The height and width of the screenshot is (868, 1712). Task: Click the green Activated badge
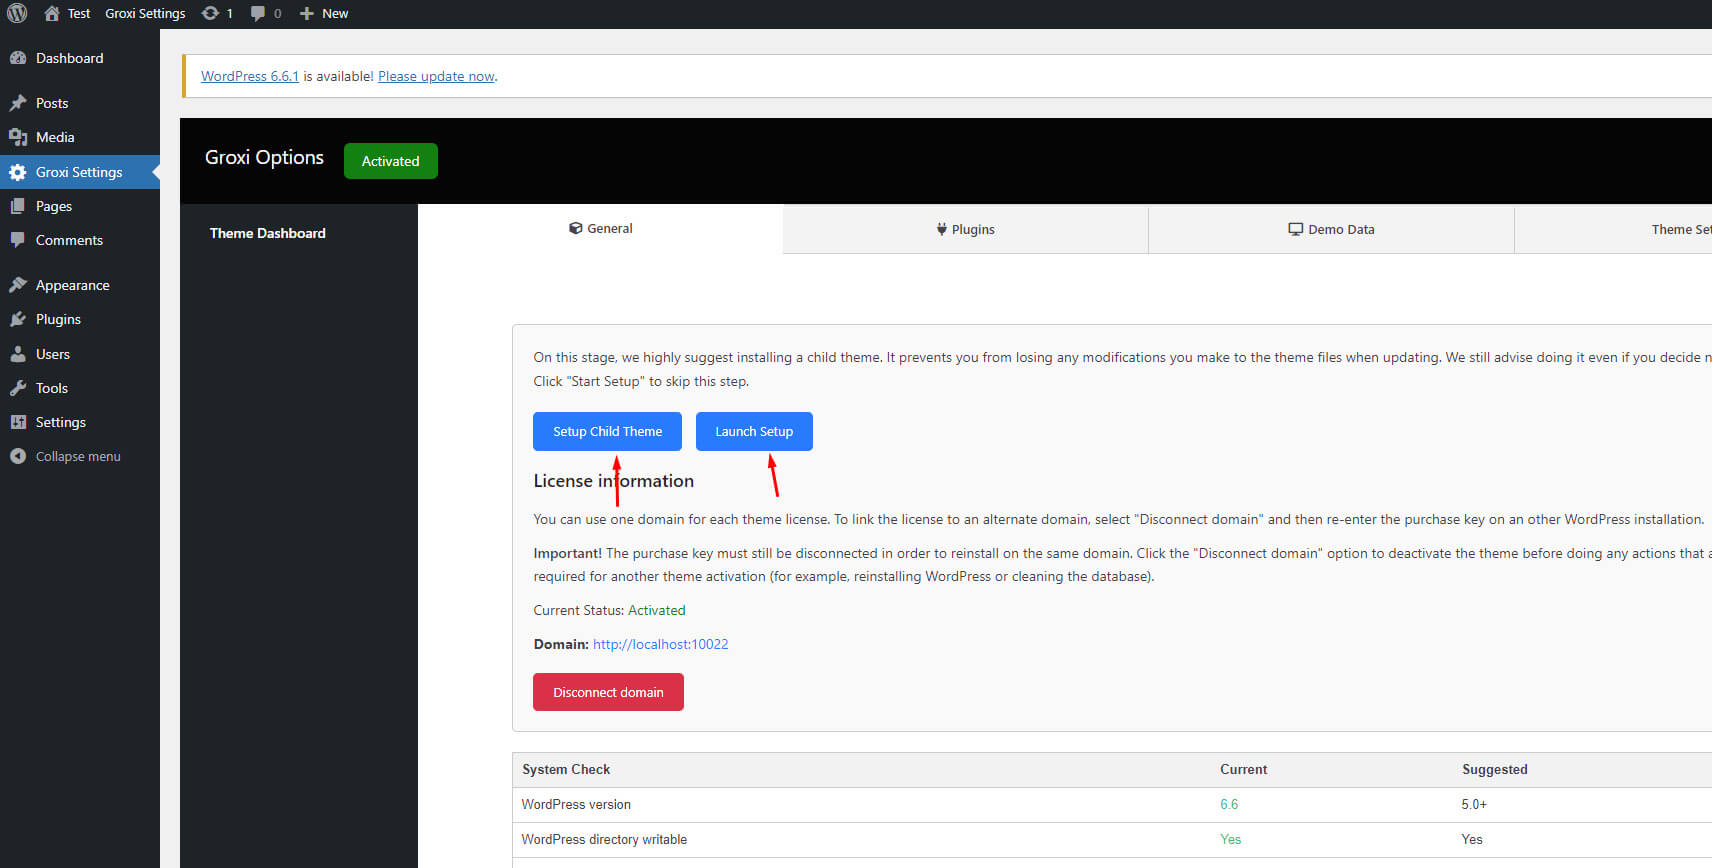click(x=390, y=161)
